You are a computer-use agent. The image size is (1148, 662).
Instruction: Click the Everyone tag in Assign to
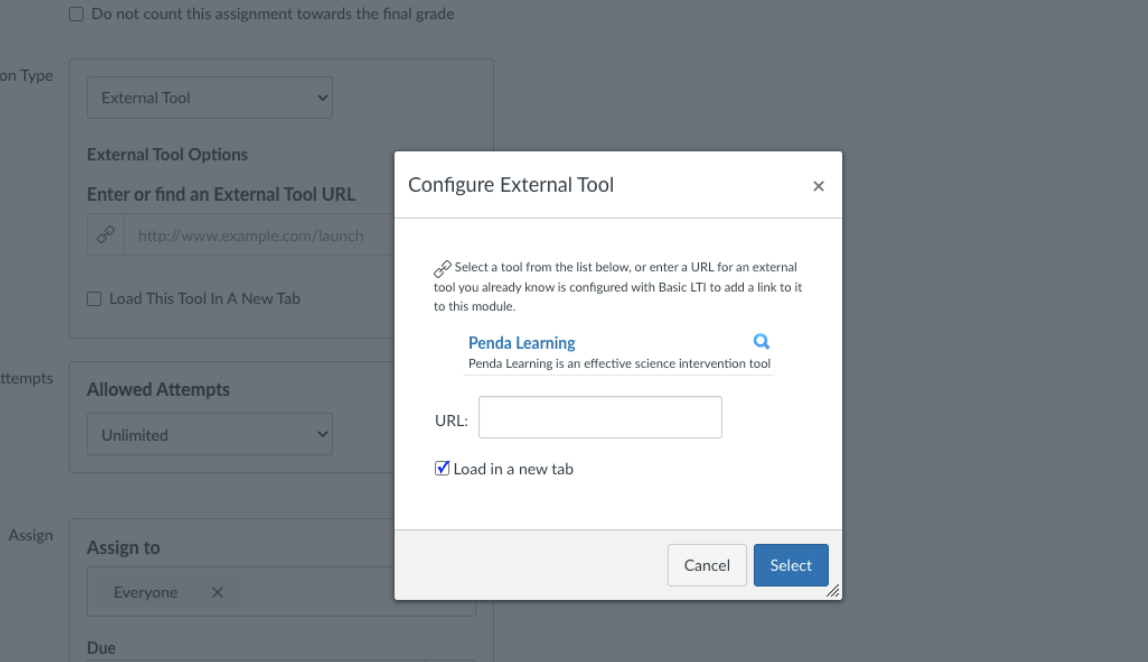[146, 592]
